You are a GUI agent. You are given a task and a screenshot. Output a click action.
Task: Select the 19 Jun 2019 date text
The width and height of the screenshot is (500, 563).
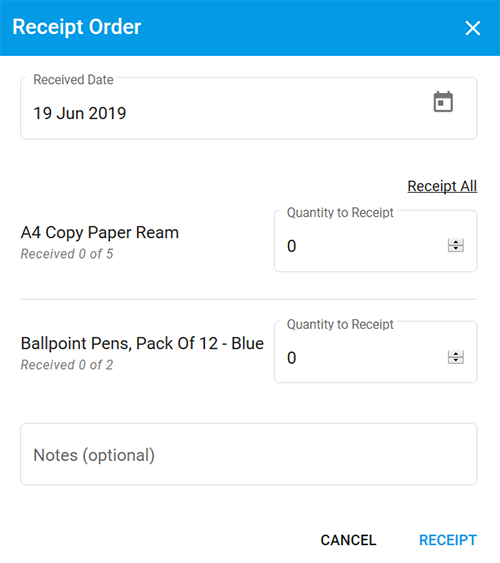coord(80,113)
